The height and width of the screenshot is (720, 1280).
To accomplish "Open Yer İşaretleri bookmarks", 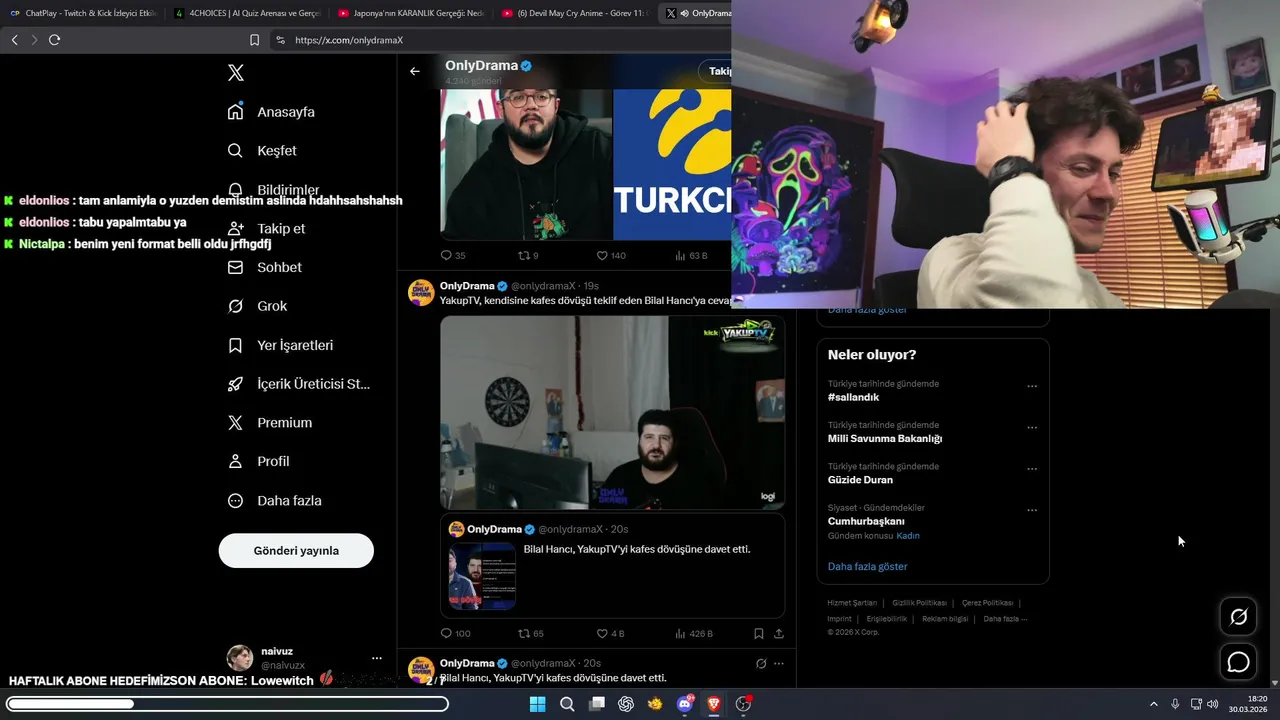I will [x=280, y=345].
